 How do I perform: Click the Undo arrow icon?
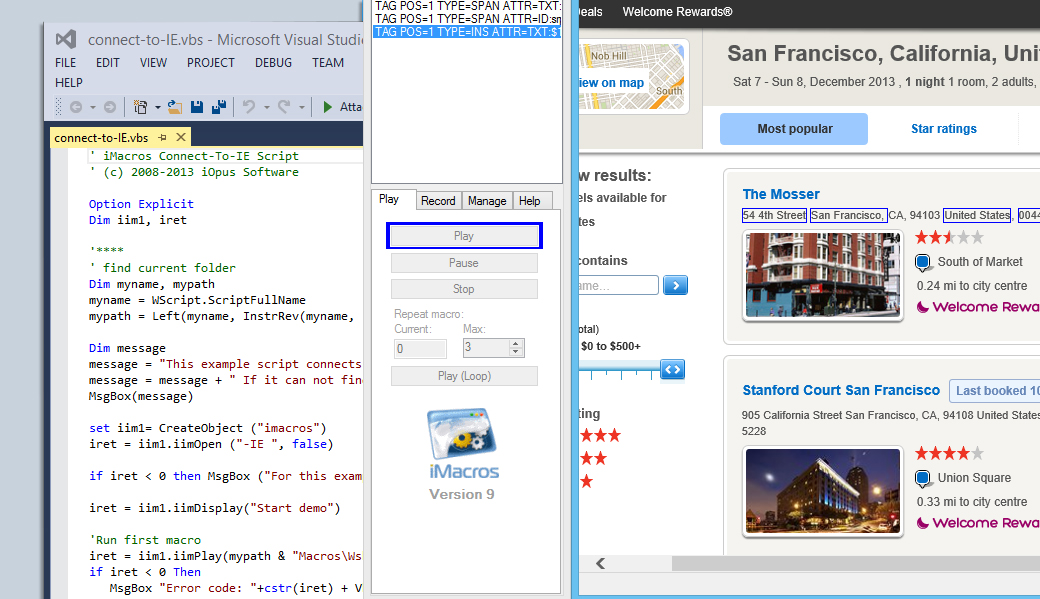249,107
